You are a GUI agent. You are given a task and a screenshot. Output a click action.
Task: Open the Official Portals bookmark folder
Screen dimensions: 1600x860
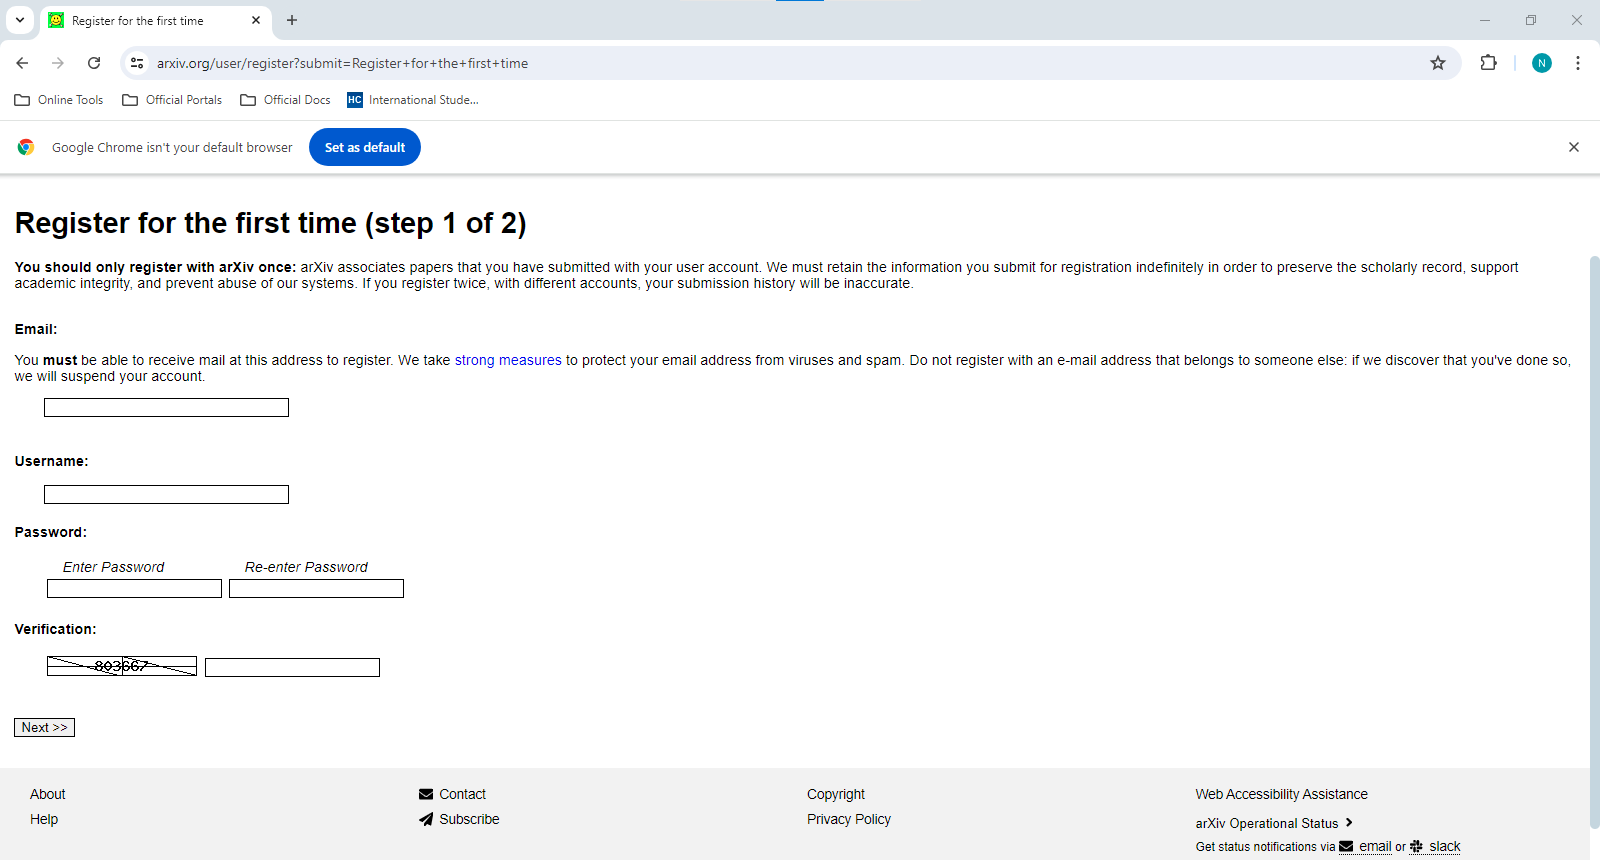tap(172, 100)
